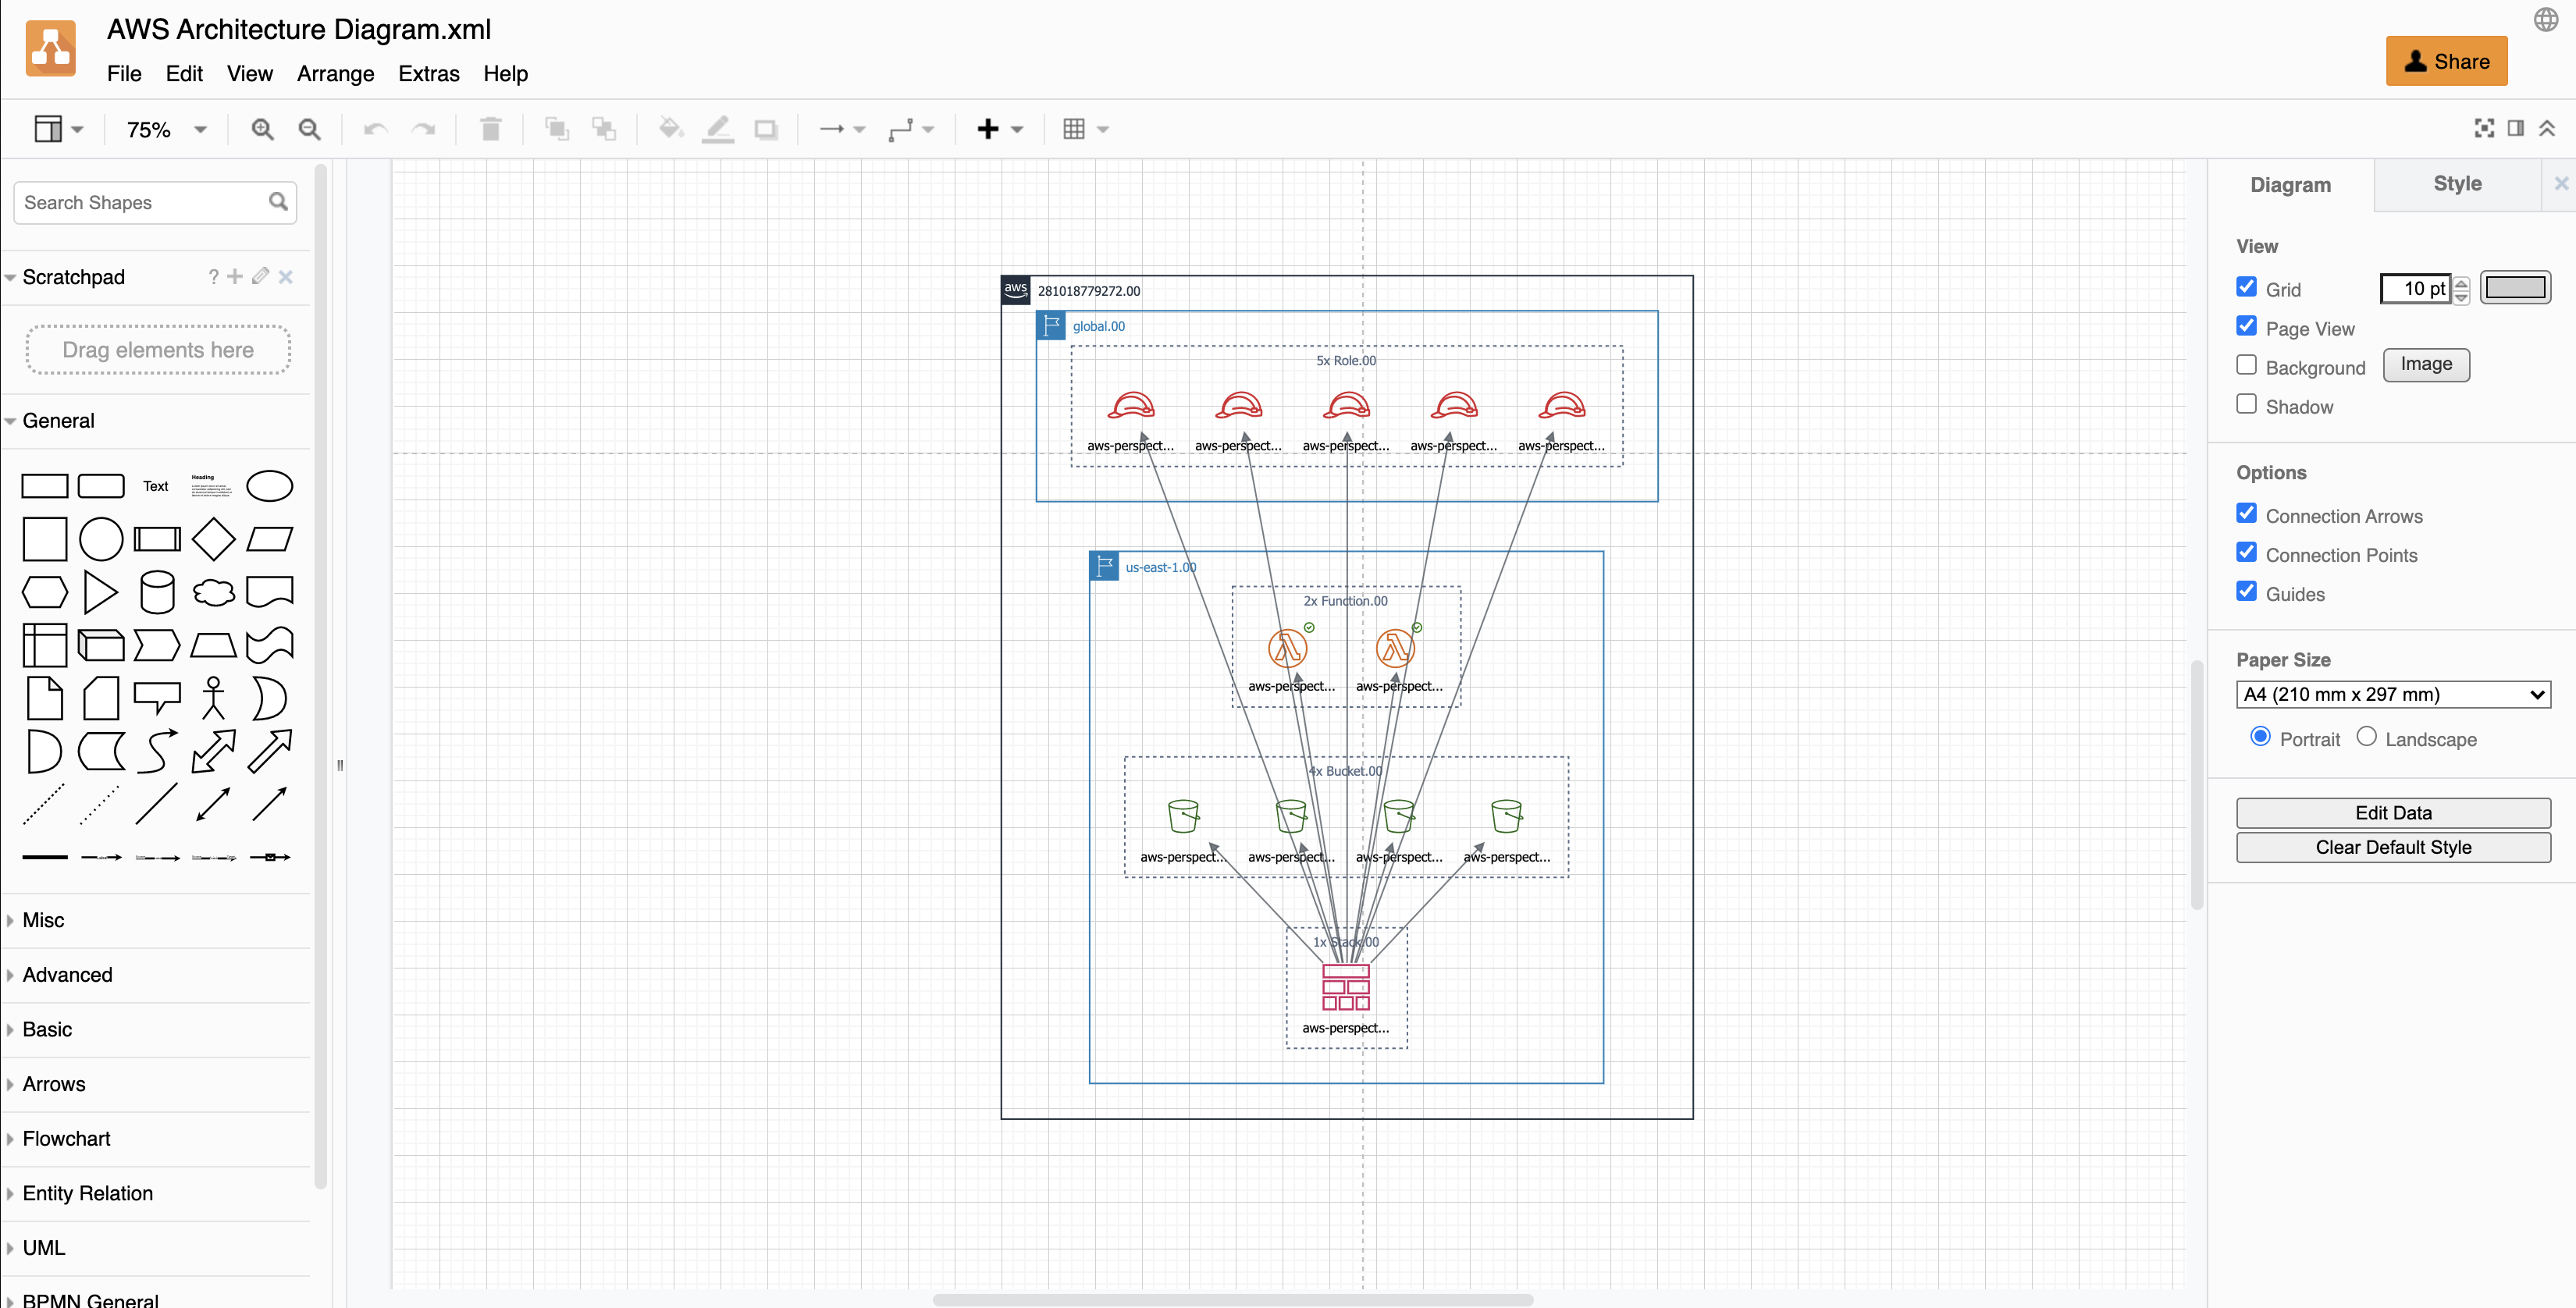Image resolution: width=2576 pixels, height=1308 pixels.
Task: Expand the Flowchart shape category
Action: tap(66, 1138)
